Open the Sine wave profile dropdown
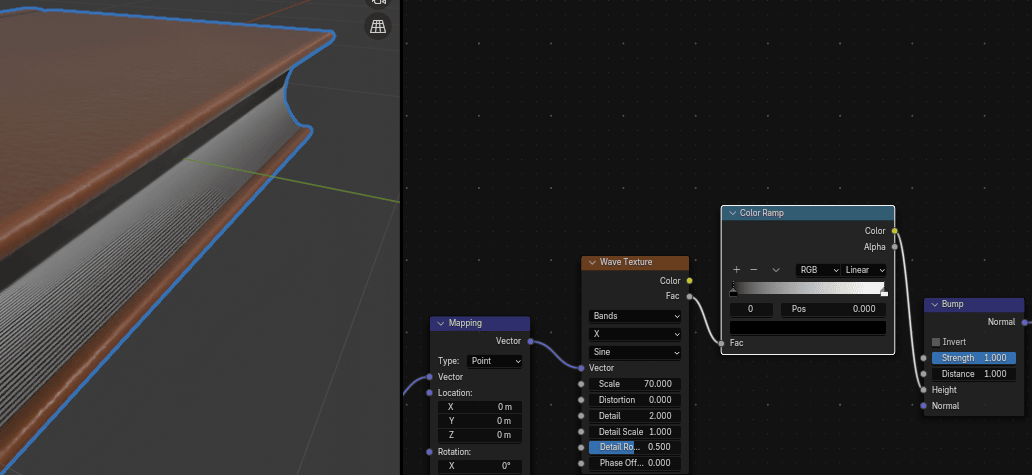The width and height of the screenshot is (1032, 475). click(x=635, y=352)
